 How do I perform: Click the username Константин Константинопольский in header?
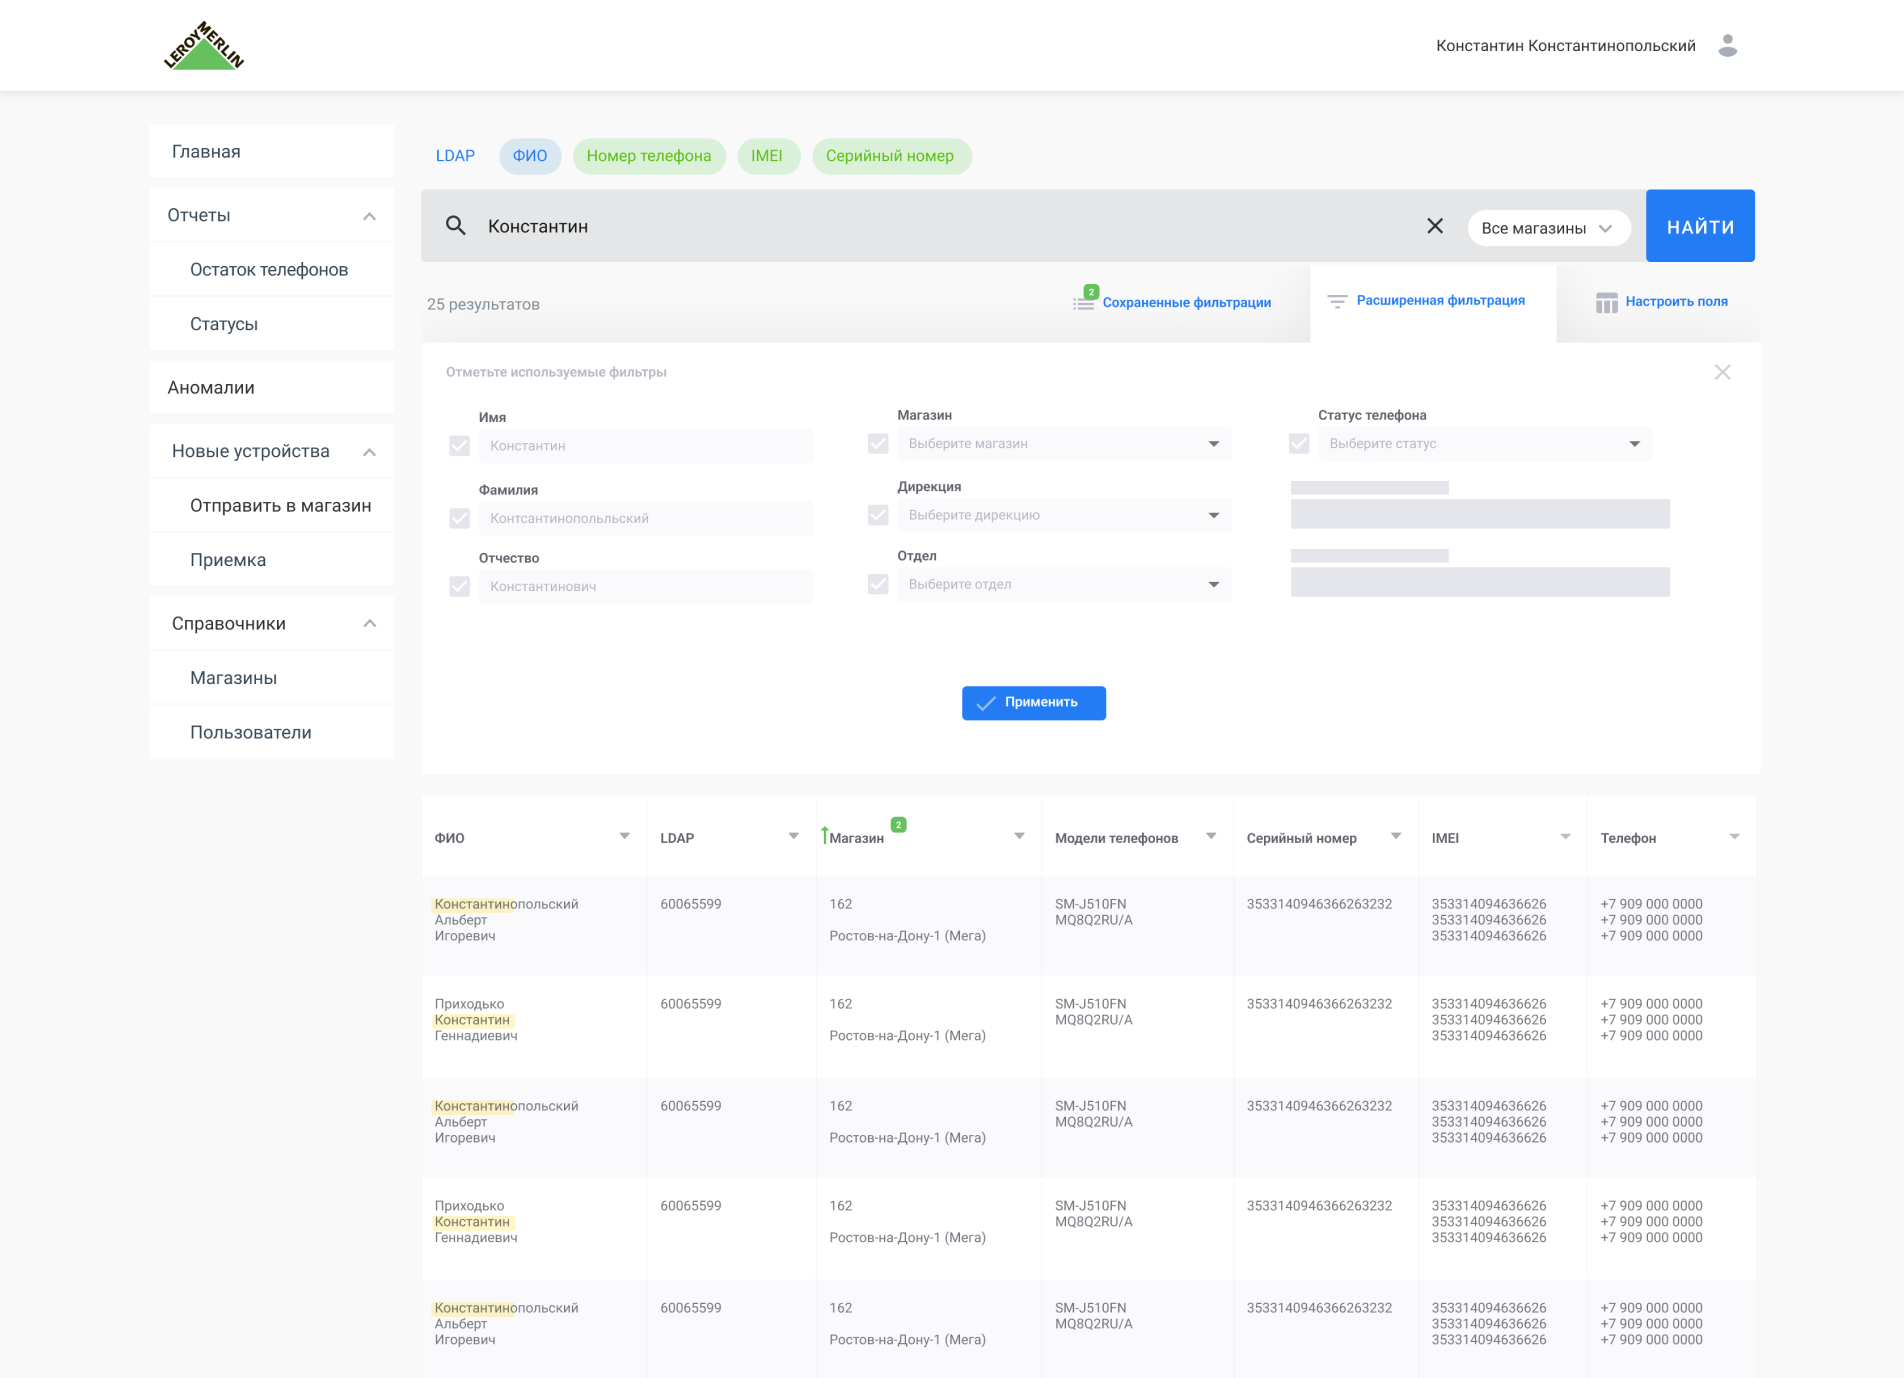pos(1566,46)
